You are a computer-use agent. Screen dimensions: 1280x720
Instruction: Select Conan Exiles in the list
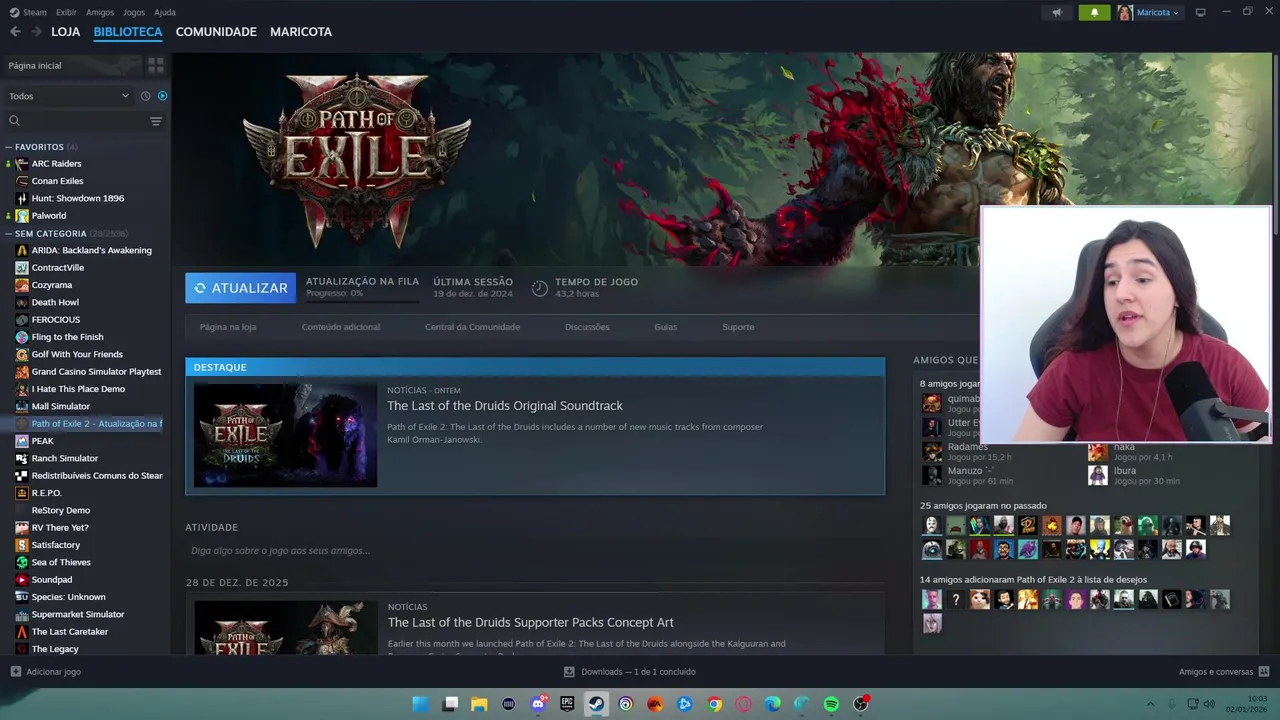click(57, 181)
